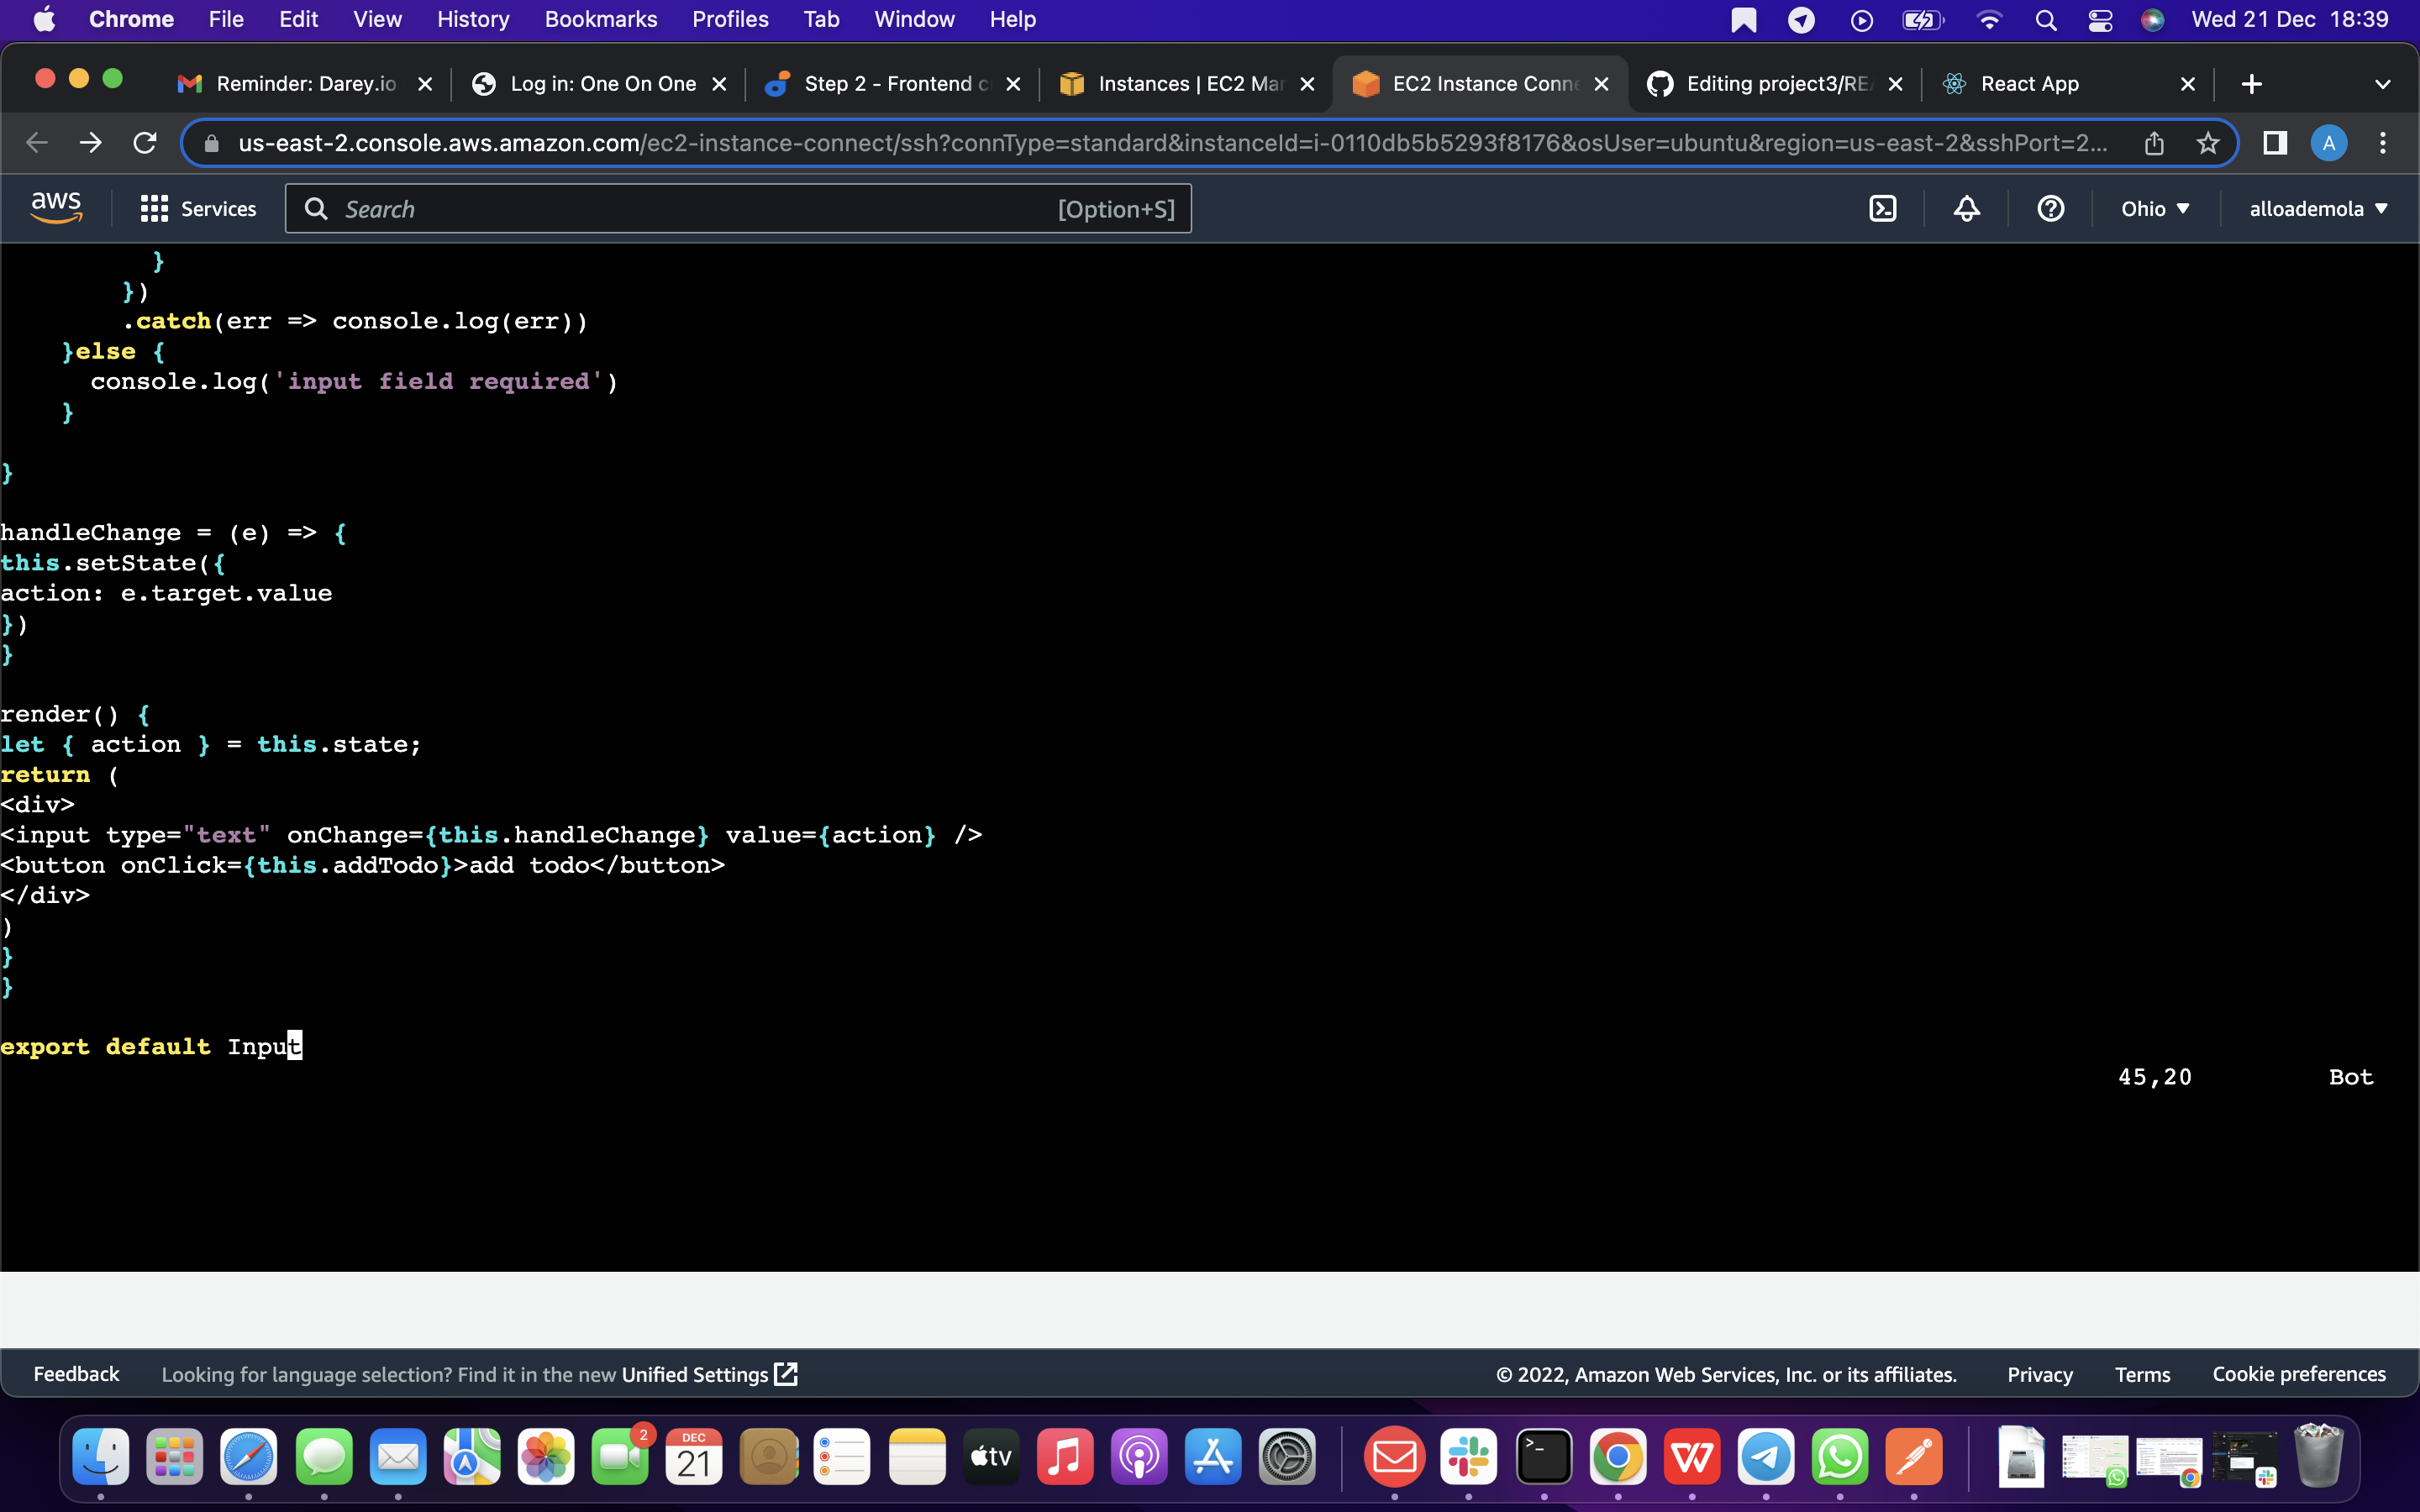Click the new tab plus button
Screen dimensions: 2420x1512
2252,83
